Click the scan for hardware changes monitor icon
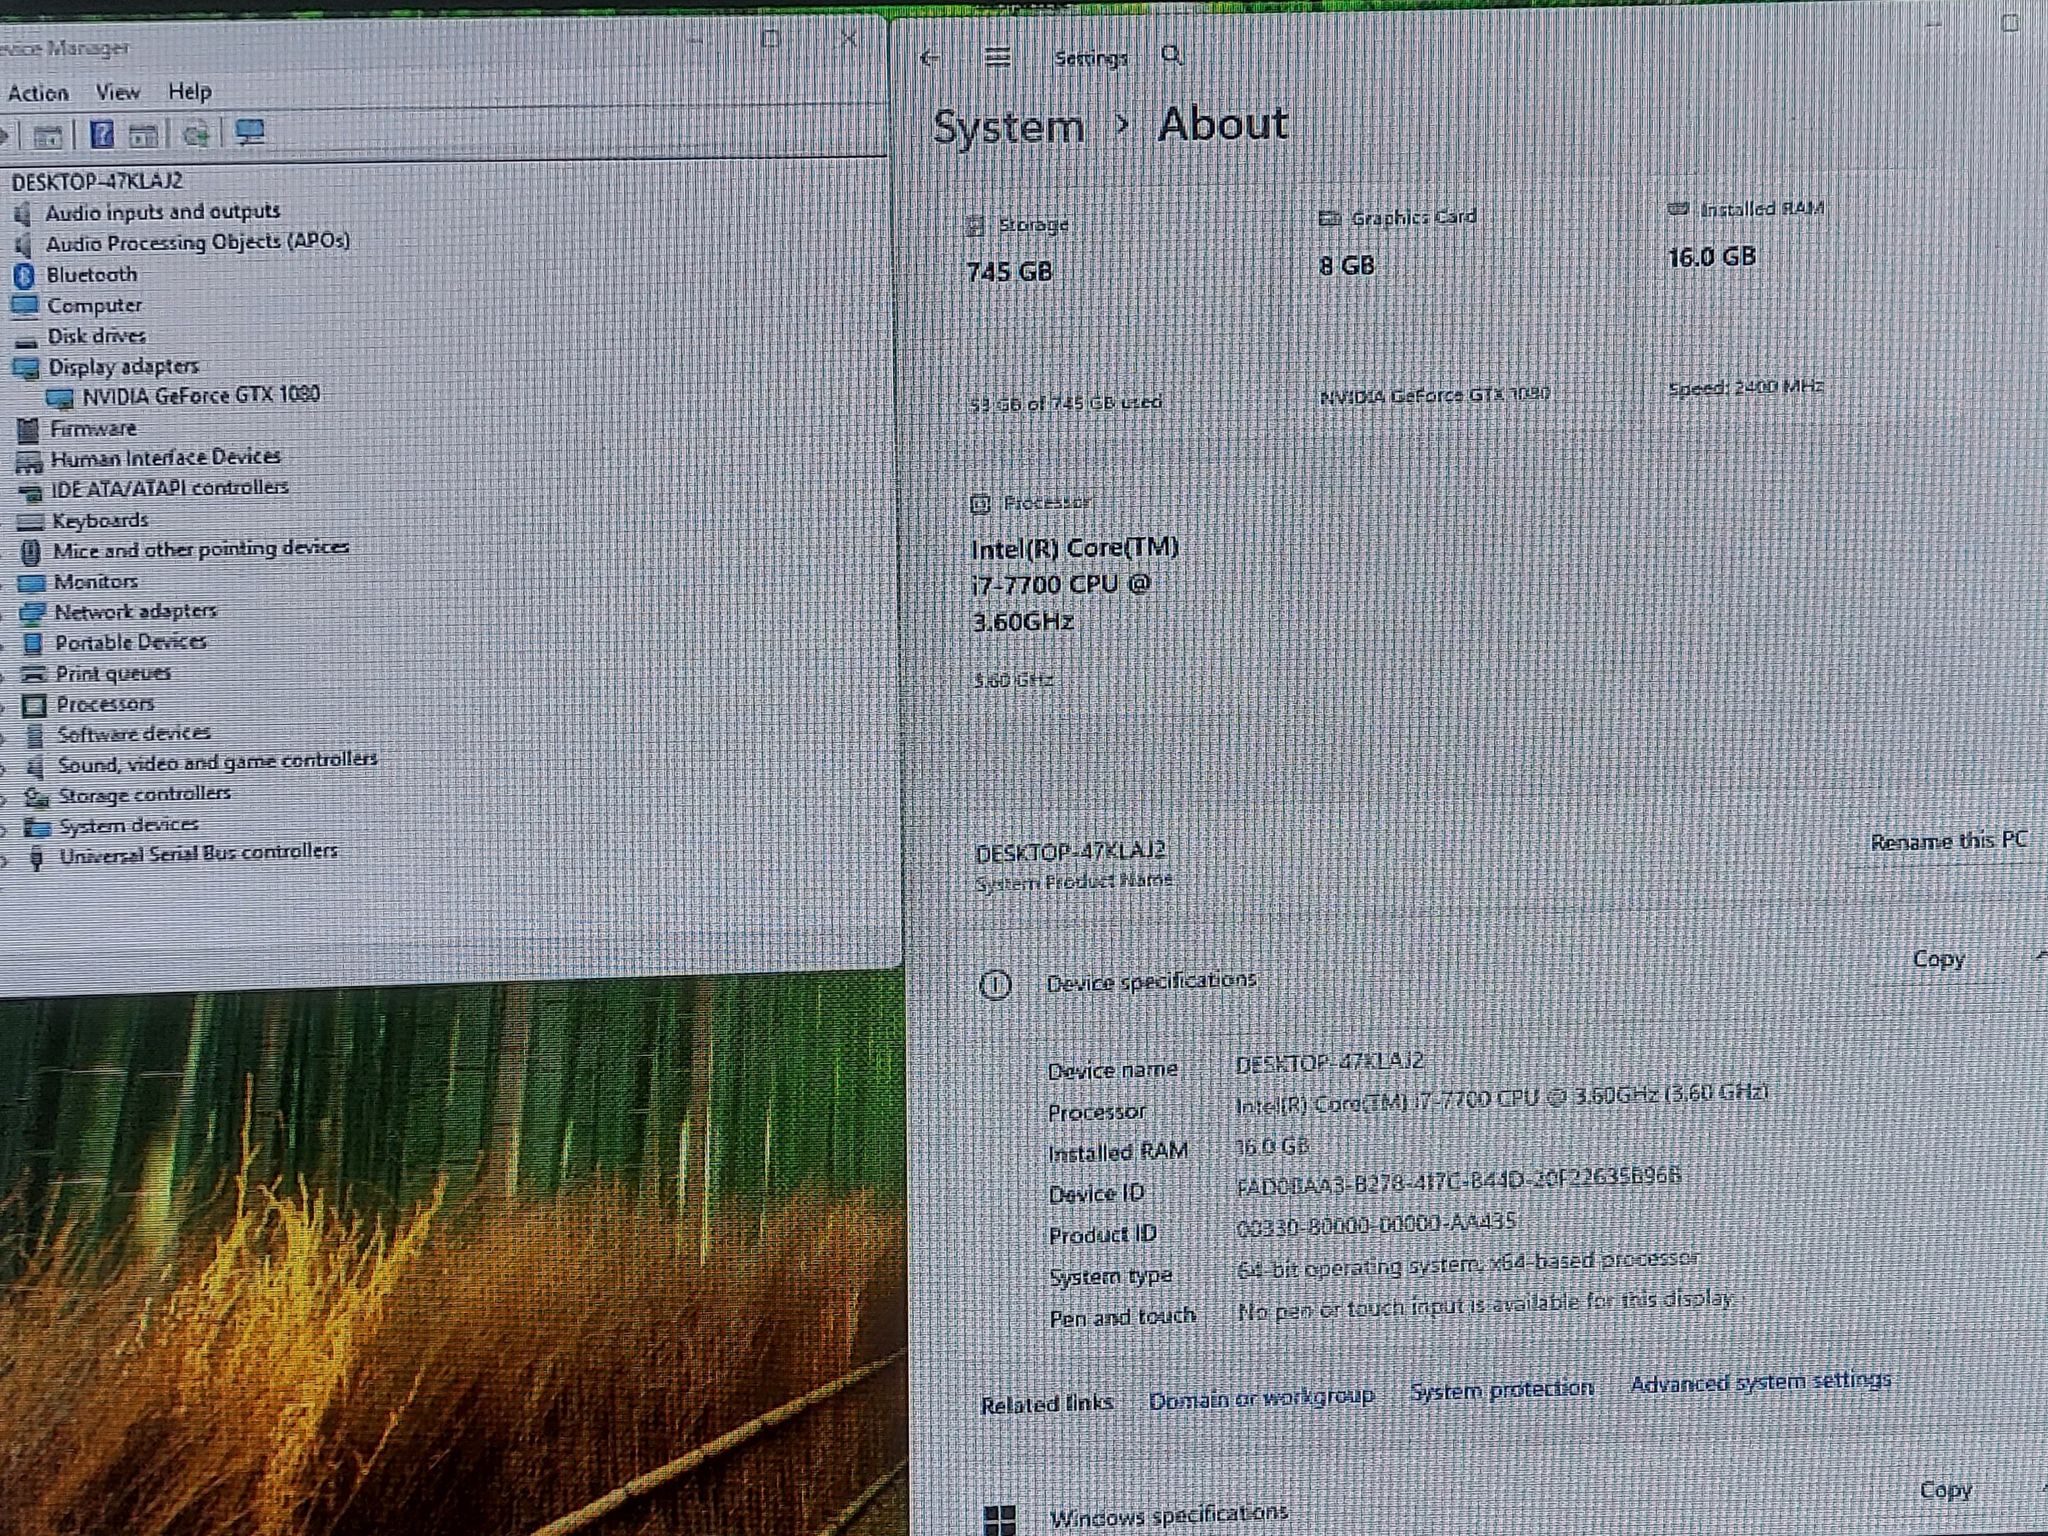Viewport: 2048px width, 1536px height. (x=250, y=132)
